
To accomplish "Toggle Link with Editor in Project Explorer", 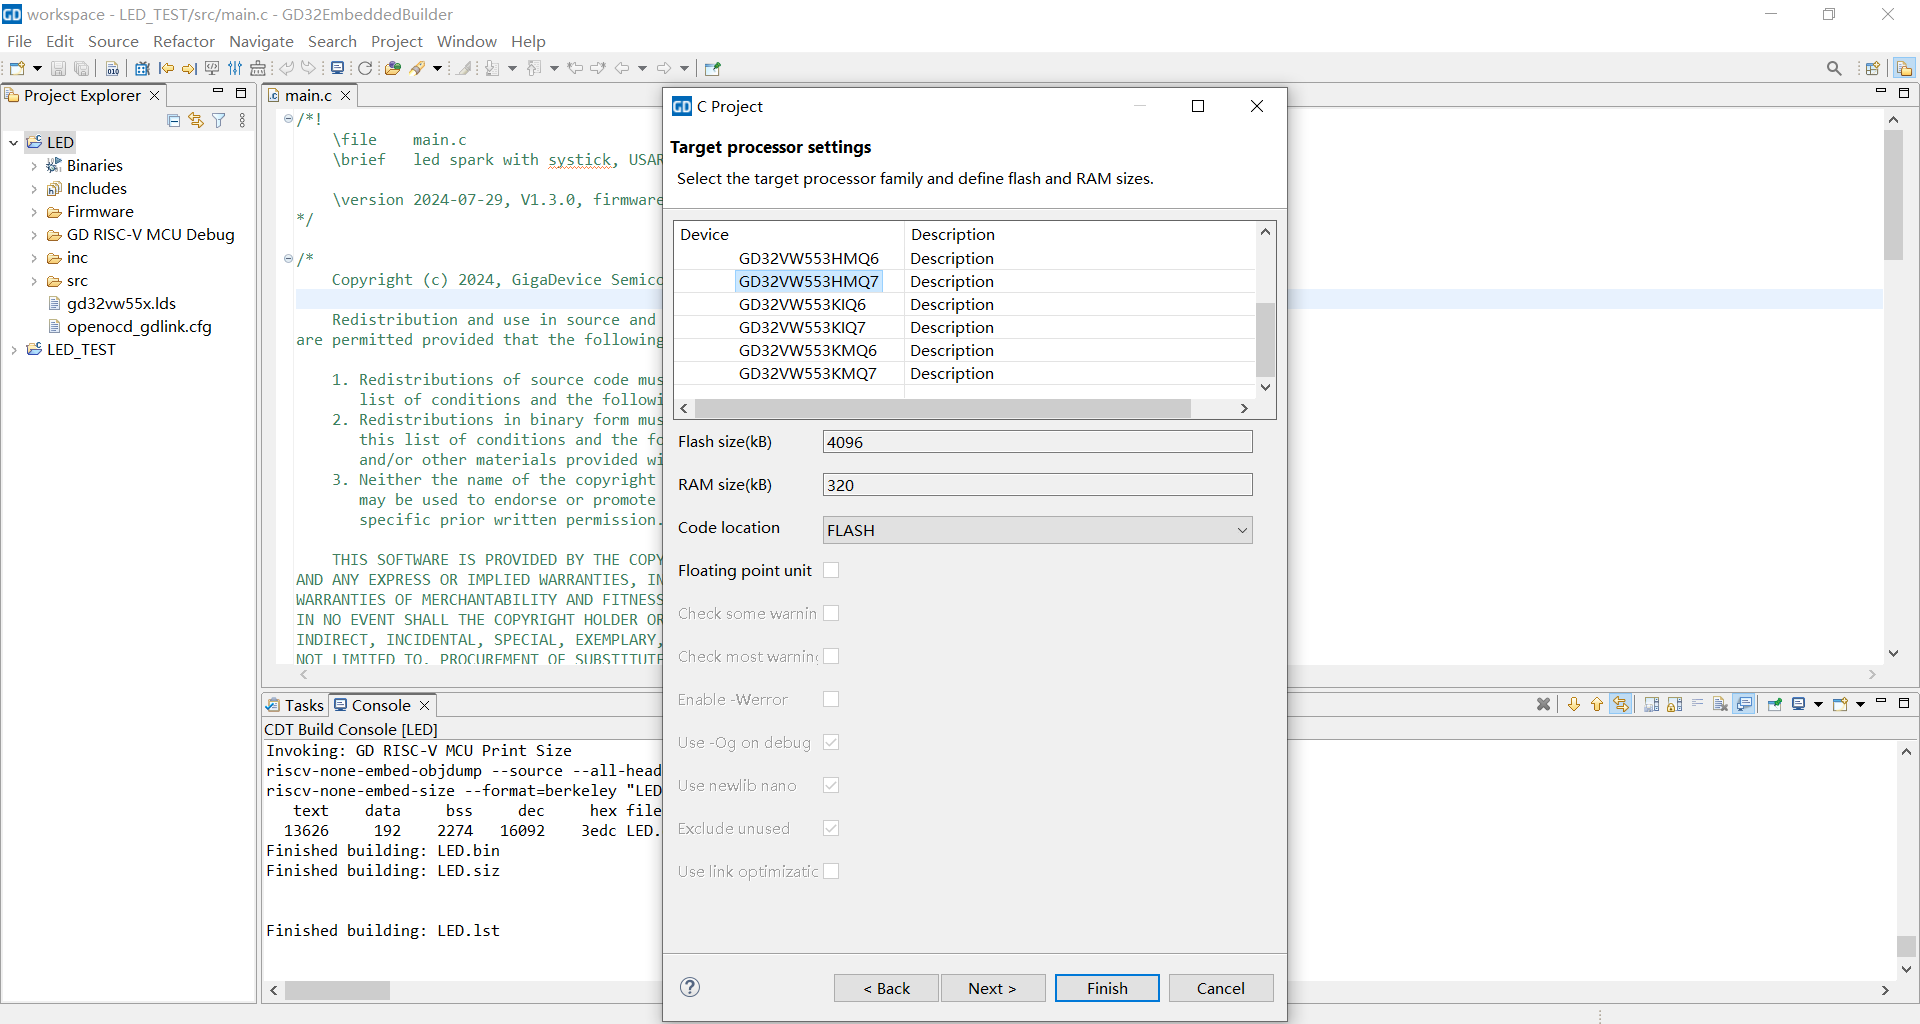I will [x=196, y=121].
